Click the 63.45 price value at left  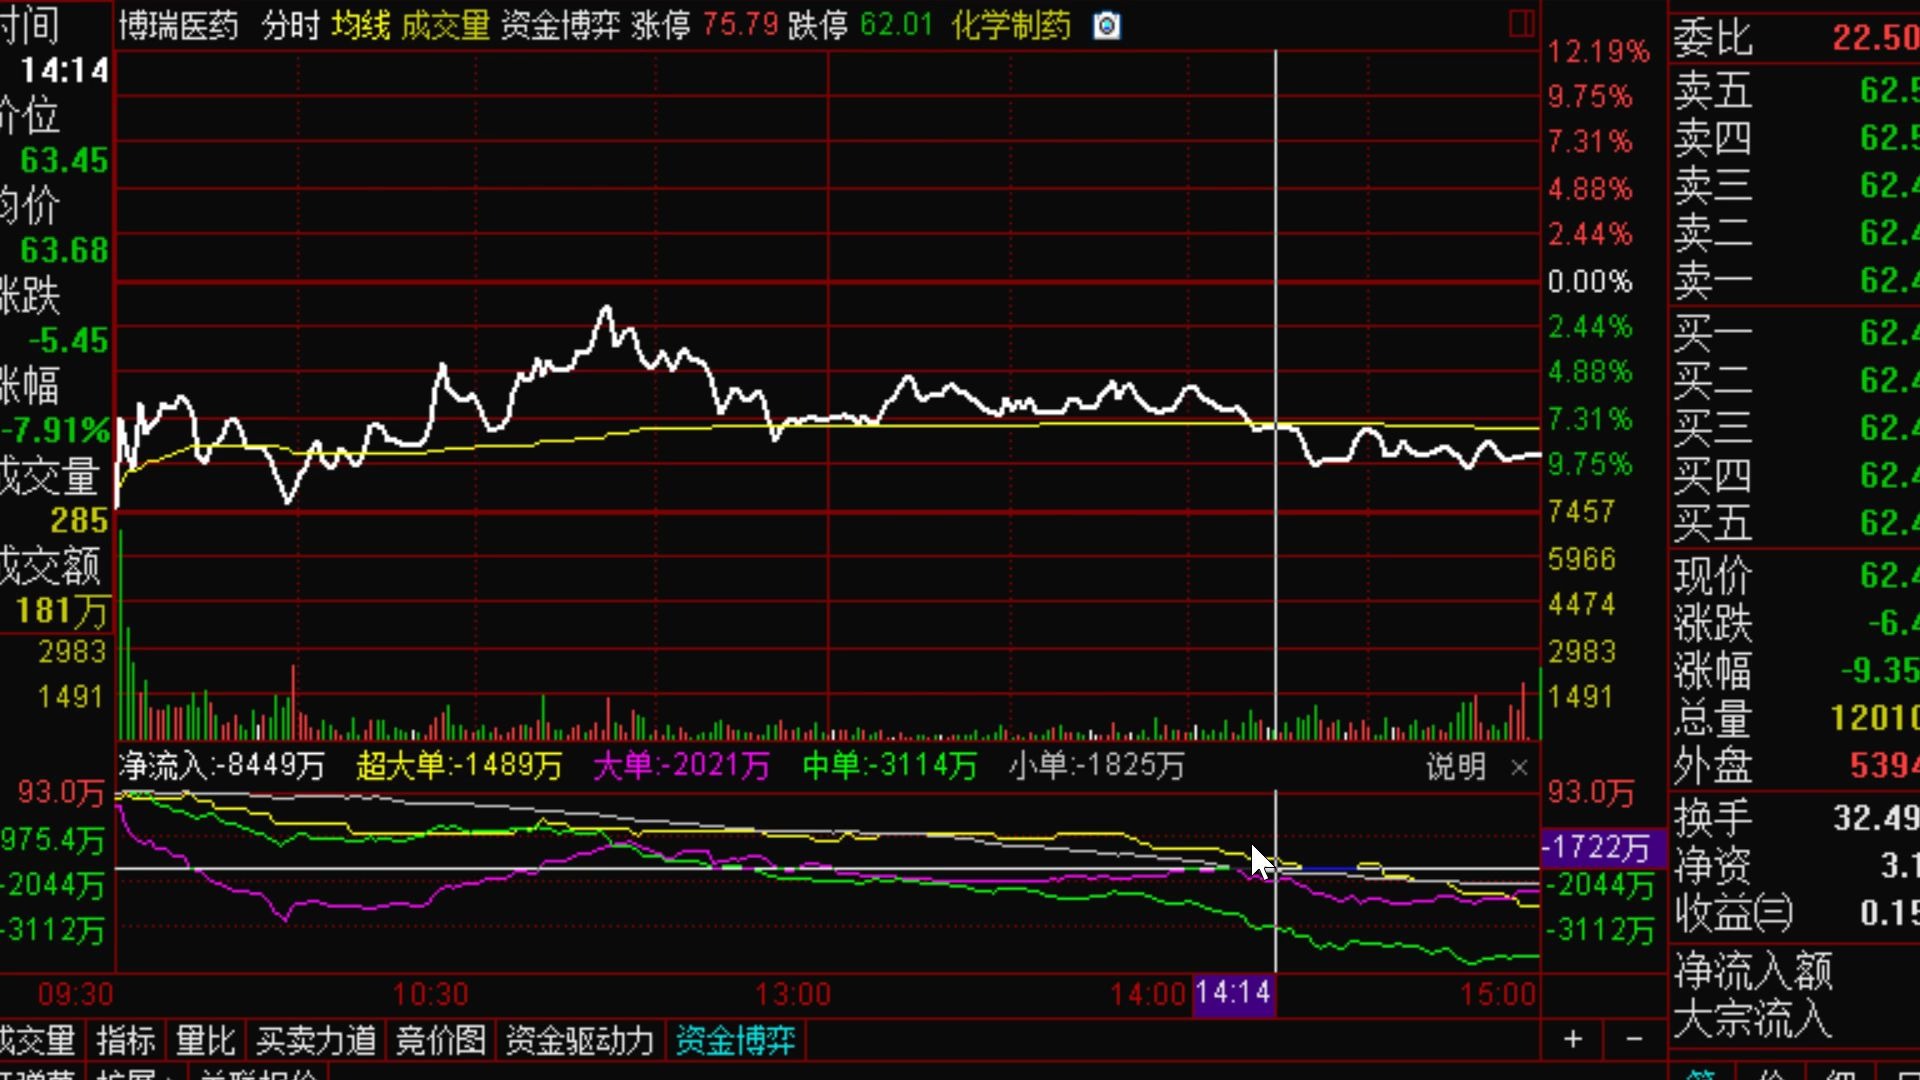[64, 161]
